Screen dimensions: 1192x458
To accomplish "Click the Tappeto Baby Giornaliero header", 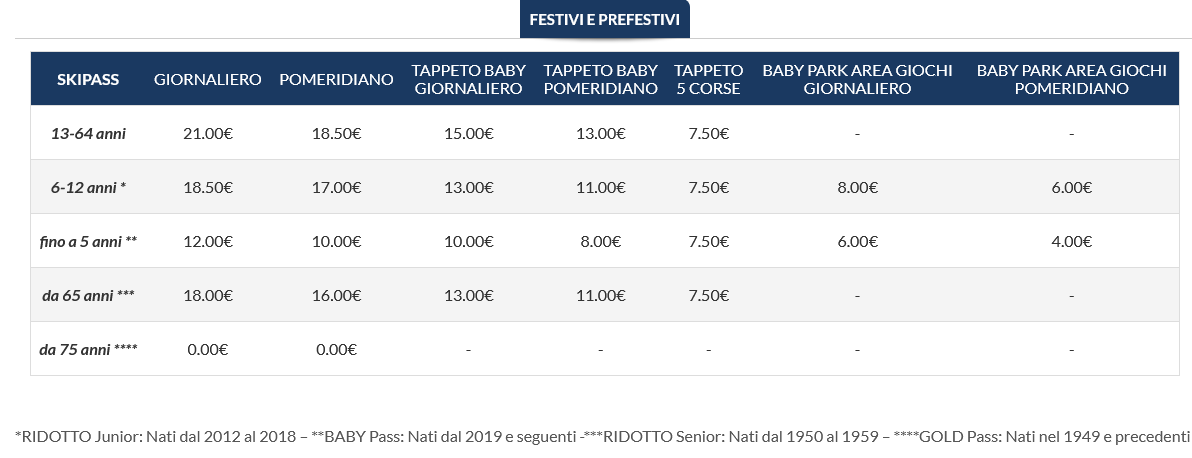I will pyautogui.click(x=468, y=79).
